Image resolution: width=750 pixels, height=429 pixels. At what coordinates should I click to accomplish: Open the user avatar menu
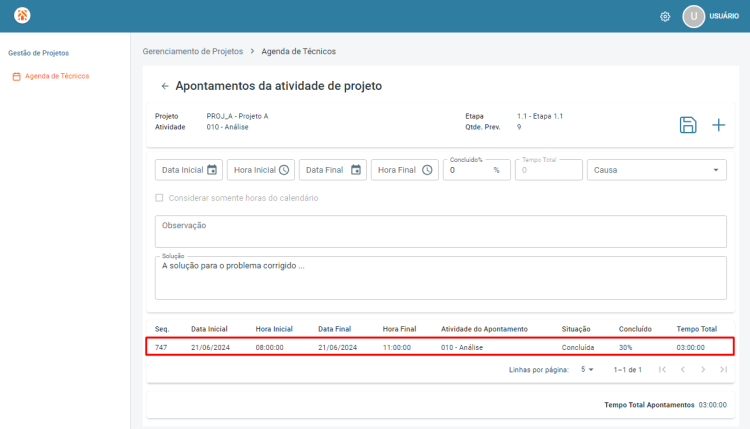coord(693,16)
